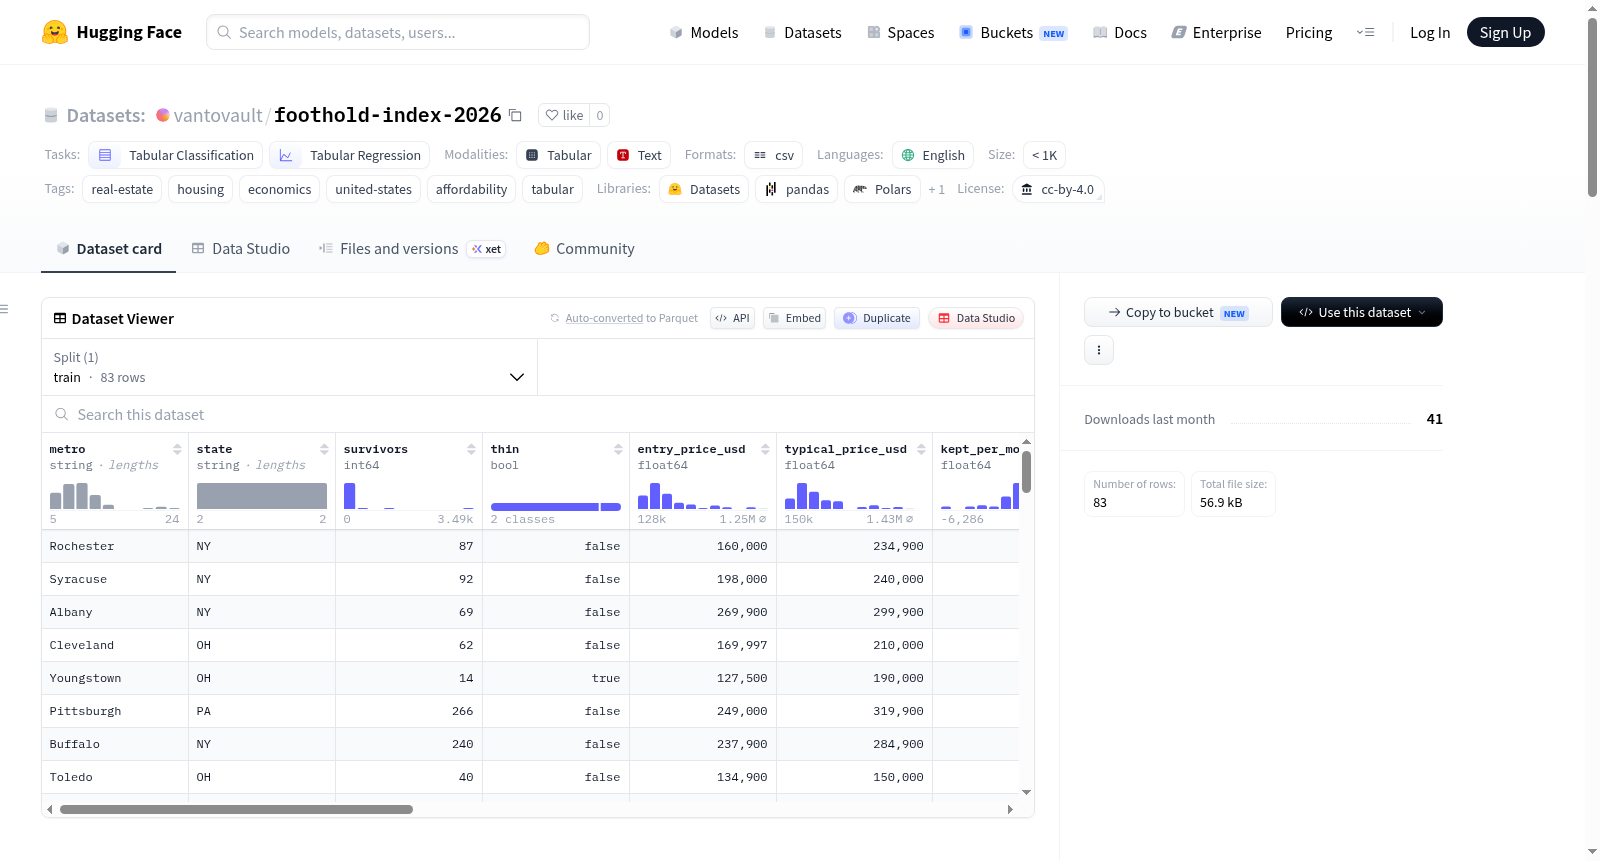Click the tabular tag
Viewport: 1600px width, 861px height.
552,189
